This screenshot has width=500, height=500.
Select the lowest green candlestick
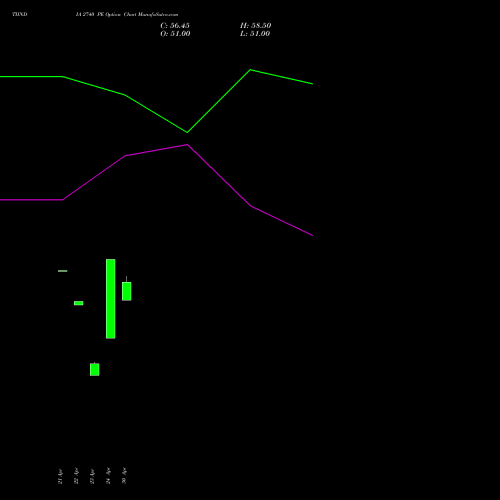[95, 369]
